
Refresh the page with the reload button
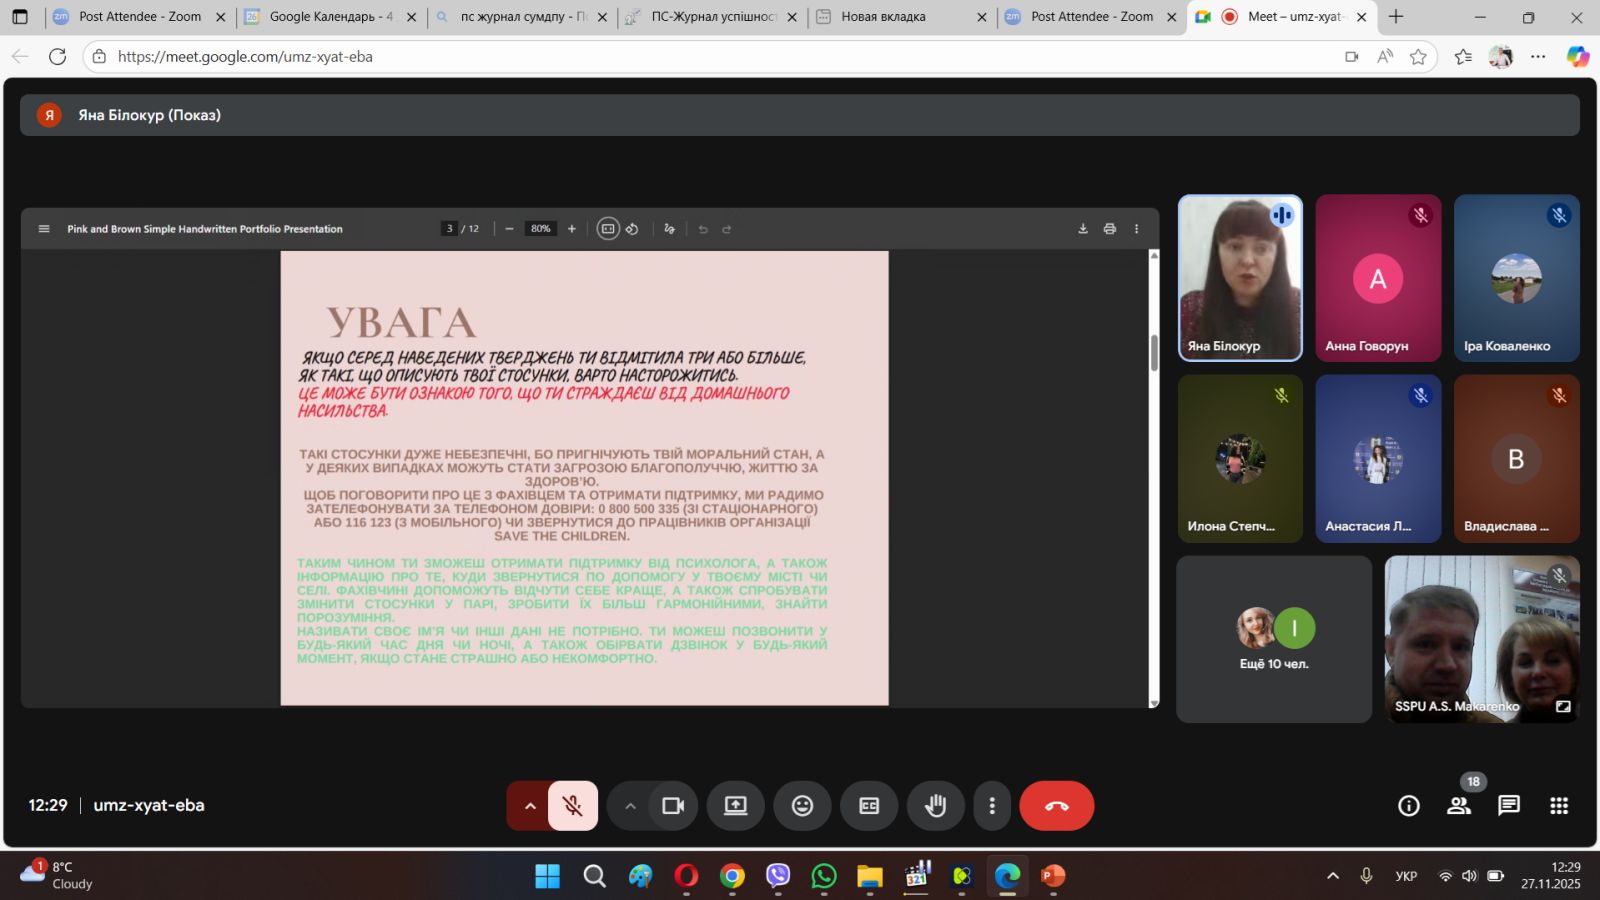click(58, 57)
